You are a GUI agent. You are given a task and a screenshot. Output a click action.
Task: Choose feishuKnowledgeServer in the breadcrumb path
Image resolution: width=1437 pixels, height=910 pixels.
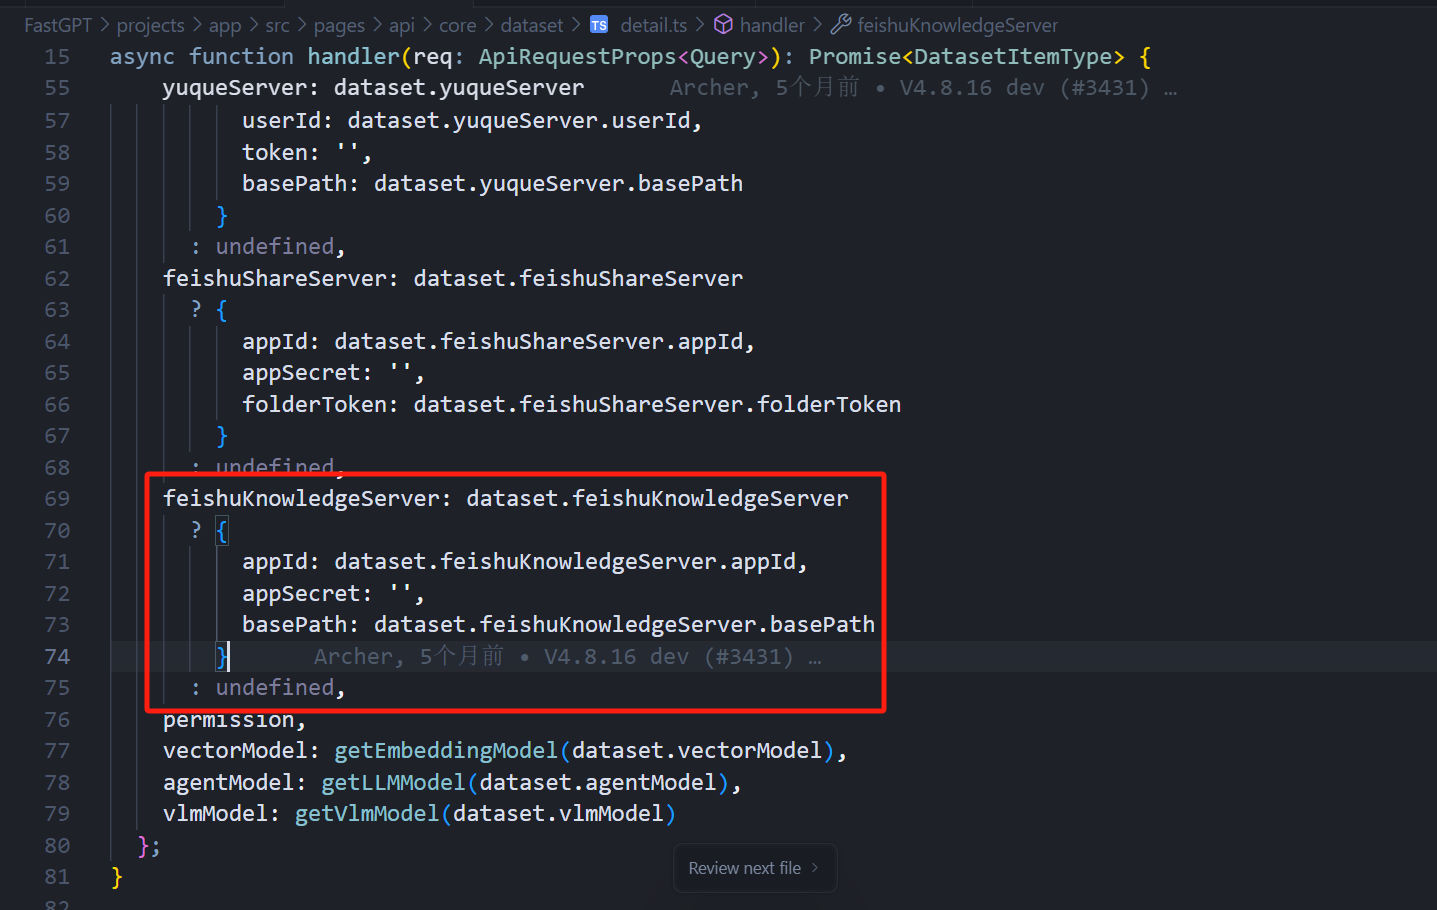click(957, 25)
